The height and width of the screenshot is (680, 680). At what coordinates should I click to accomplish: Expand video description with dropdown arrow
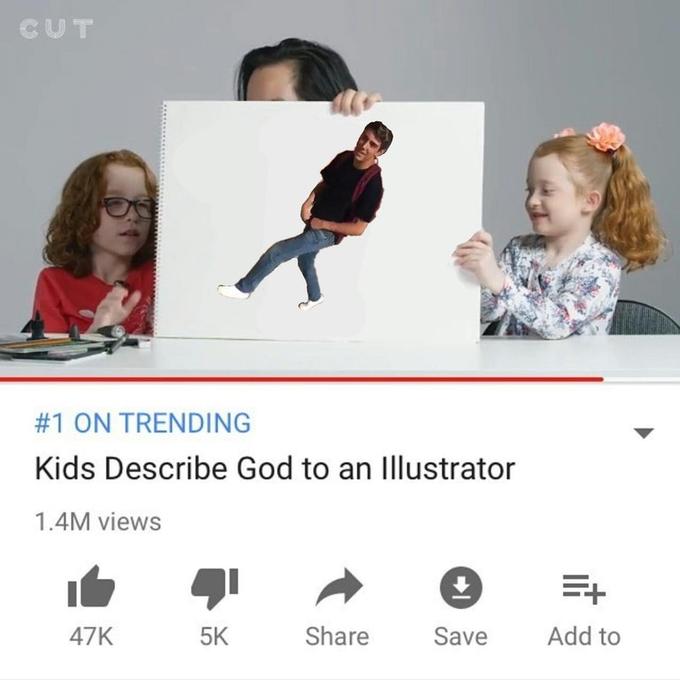click(644, 433)
